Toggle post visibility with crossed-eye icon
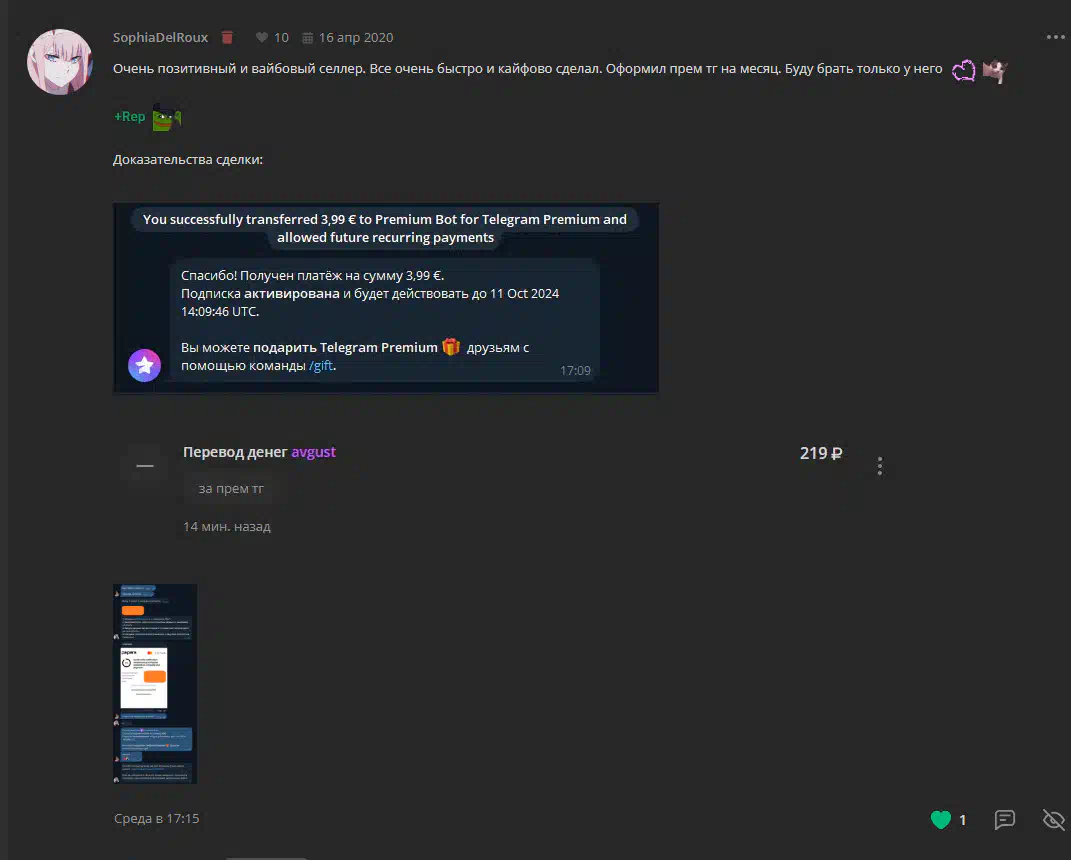 coord(1053,820)
